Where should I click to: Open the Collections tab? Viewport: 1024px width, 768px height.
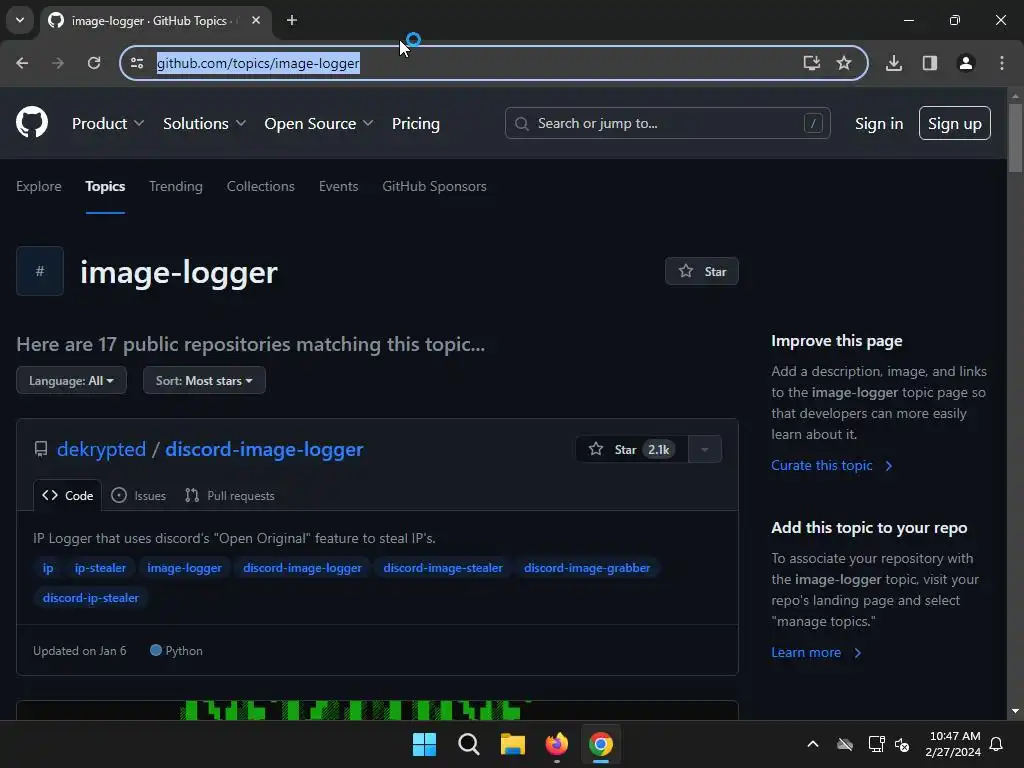pyautogui.click(x=261, y=186)
